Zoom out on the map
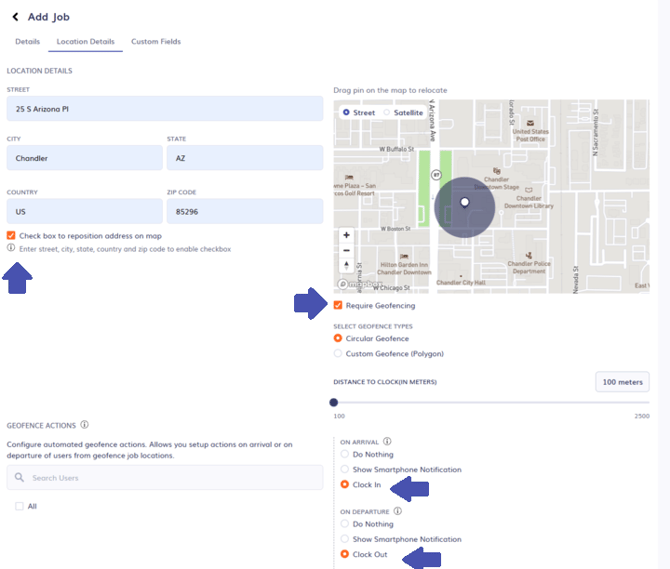 click(347, 250)
